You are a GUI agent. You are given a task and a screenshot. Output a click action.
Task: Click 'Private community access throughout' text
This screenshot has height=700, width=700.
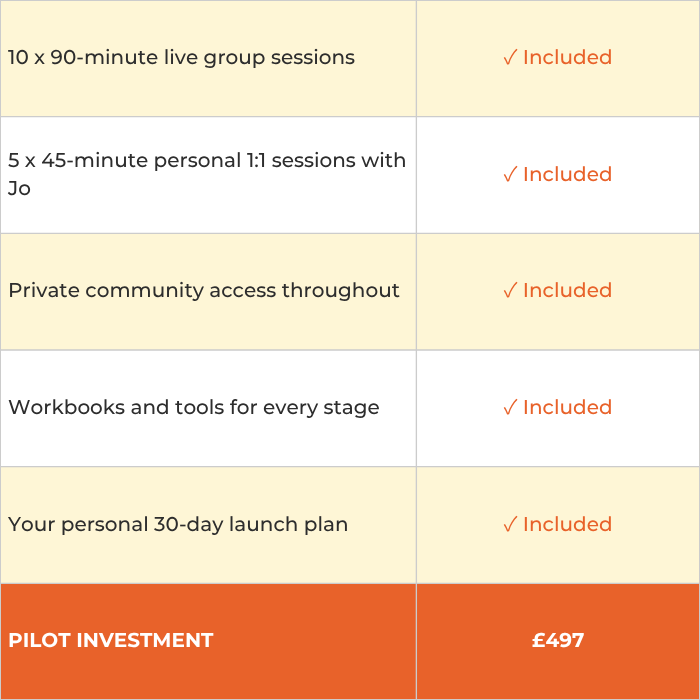click(204, 290)
